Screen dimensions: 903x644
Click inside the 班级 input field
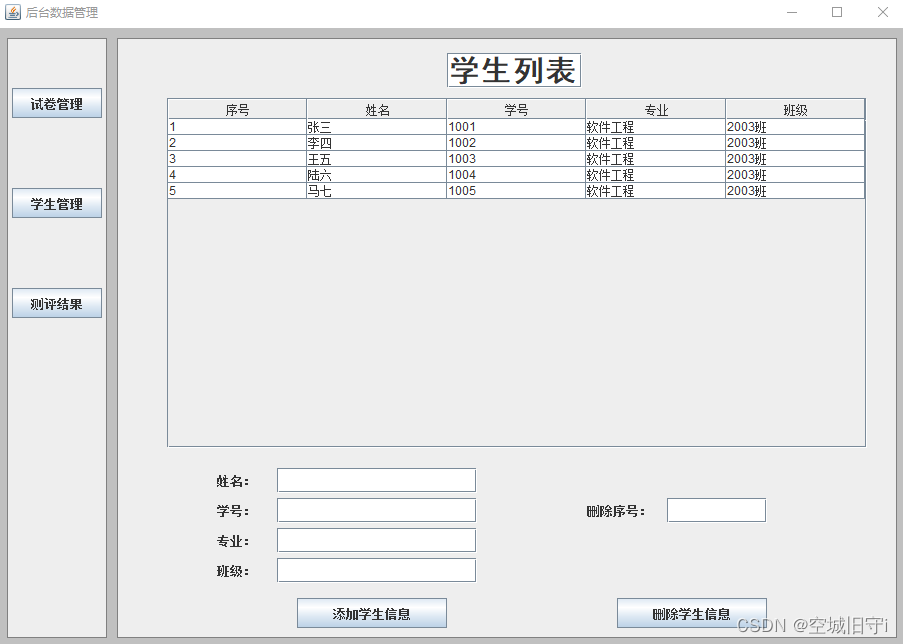coord(375,570)
